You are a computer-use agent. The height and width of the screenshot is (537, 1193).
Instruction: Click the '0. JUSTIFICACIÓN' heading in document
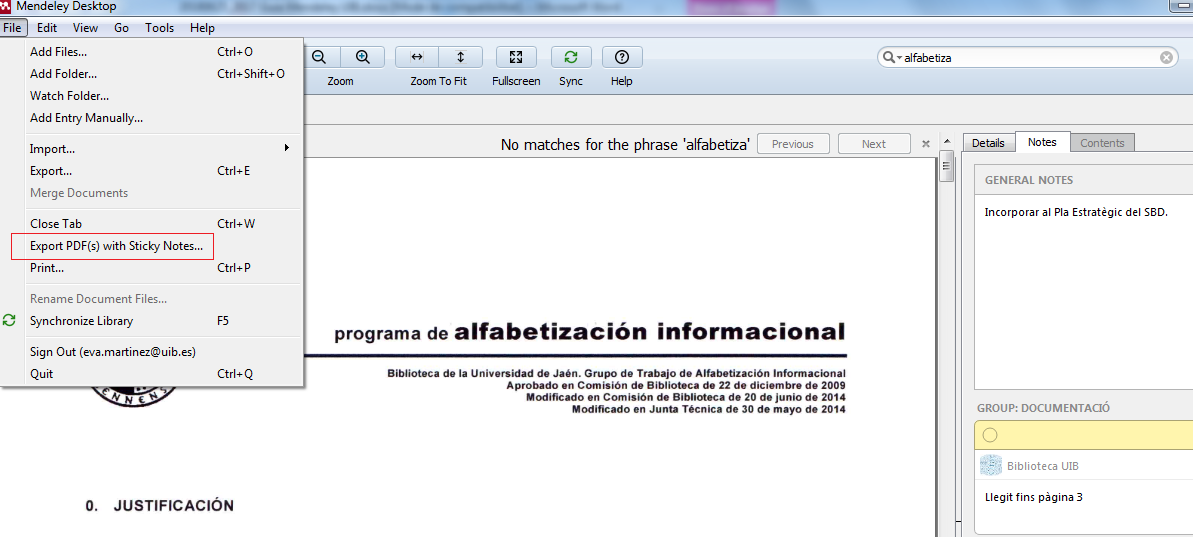[159, 506]
